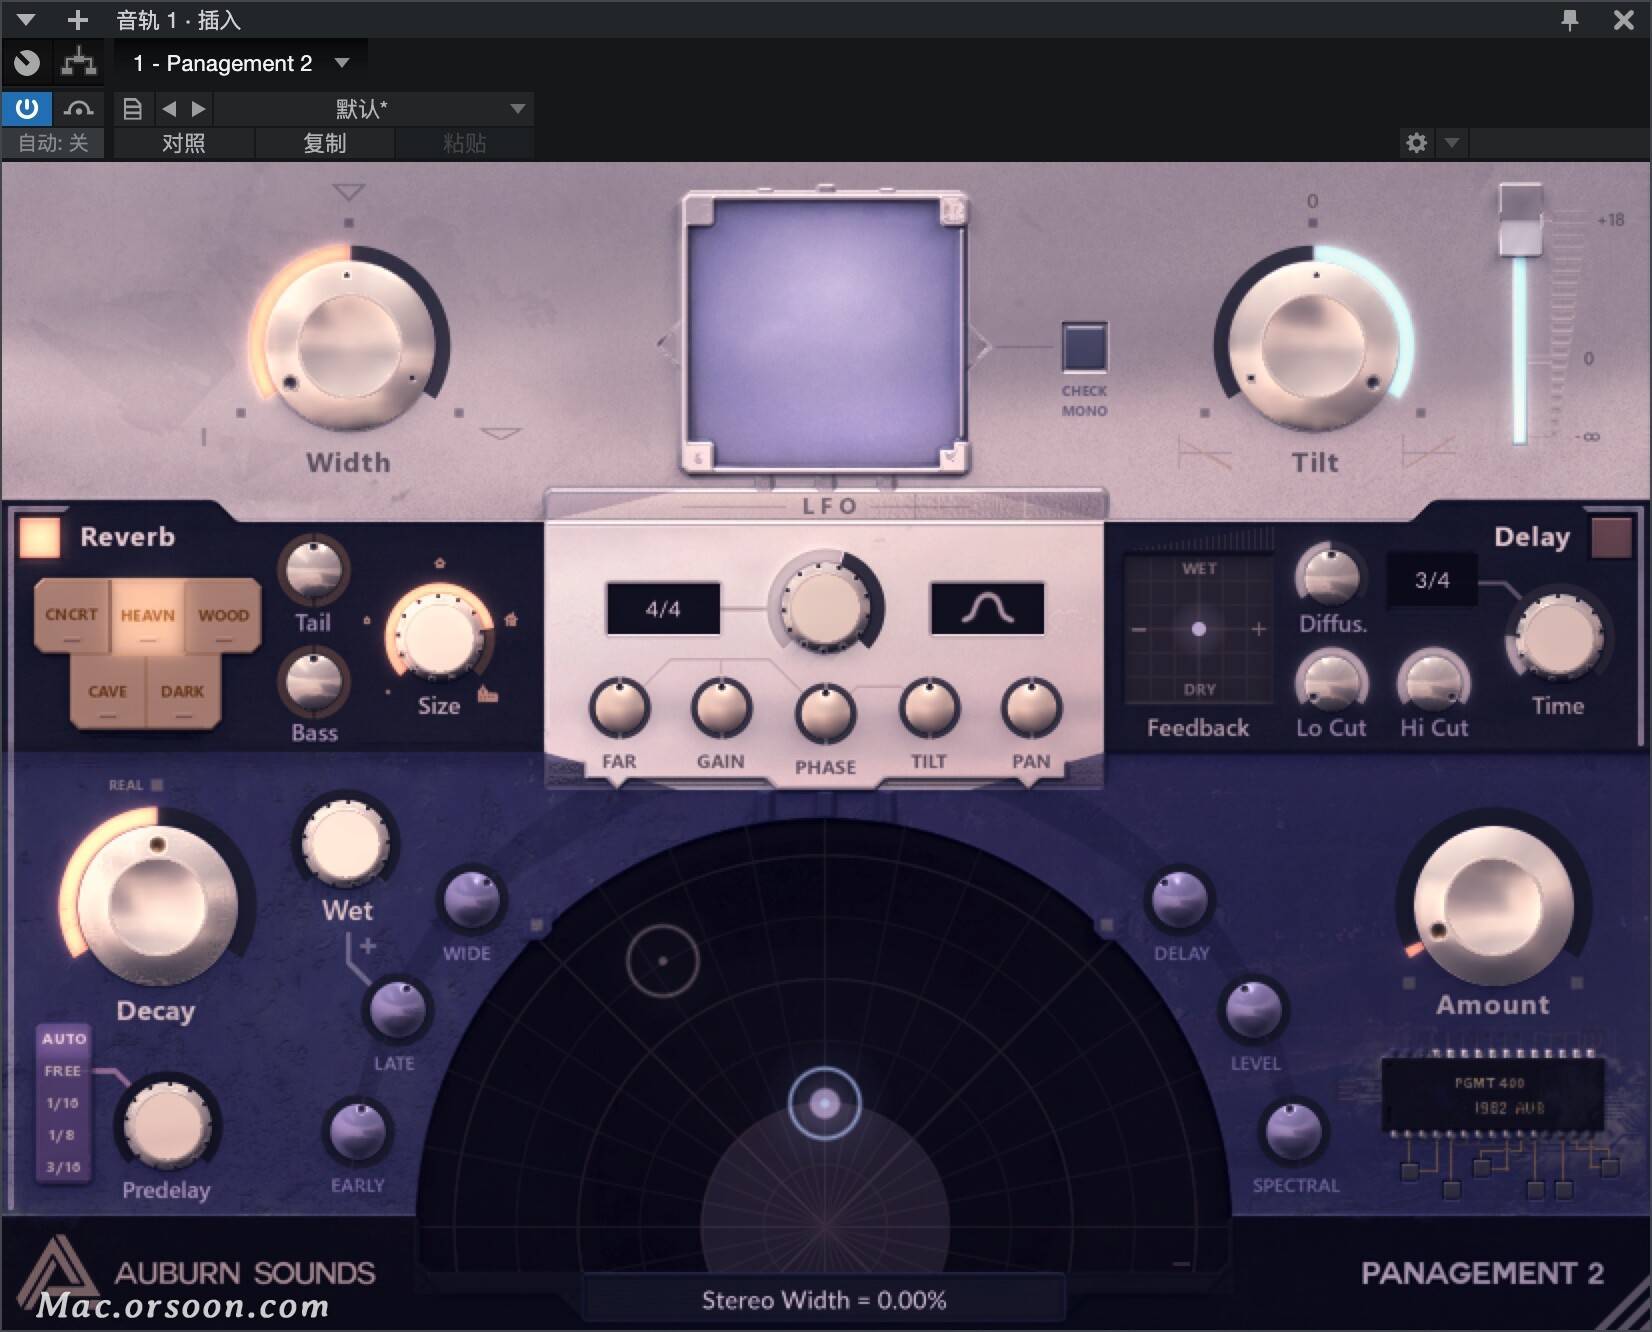Click the delay LEVEL knob

tap(1253, 1010)
